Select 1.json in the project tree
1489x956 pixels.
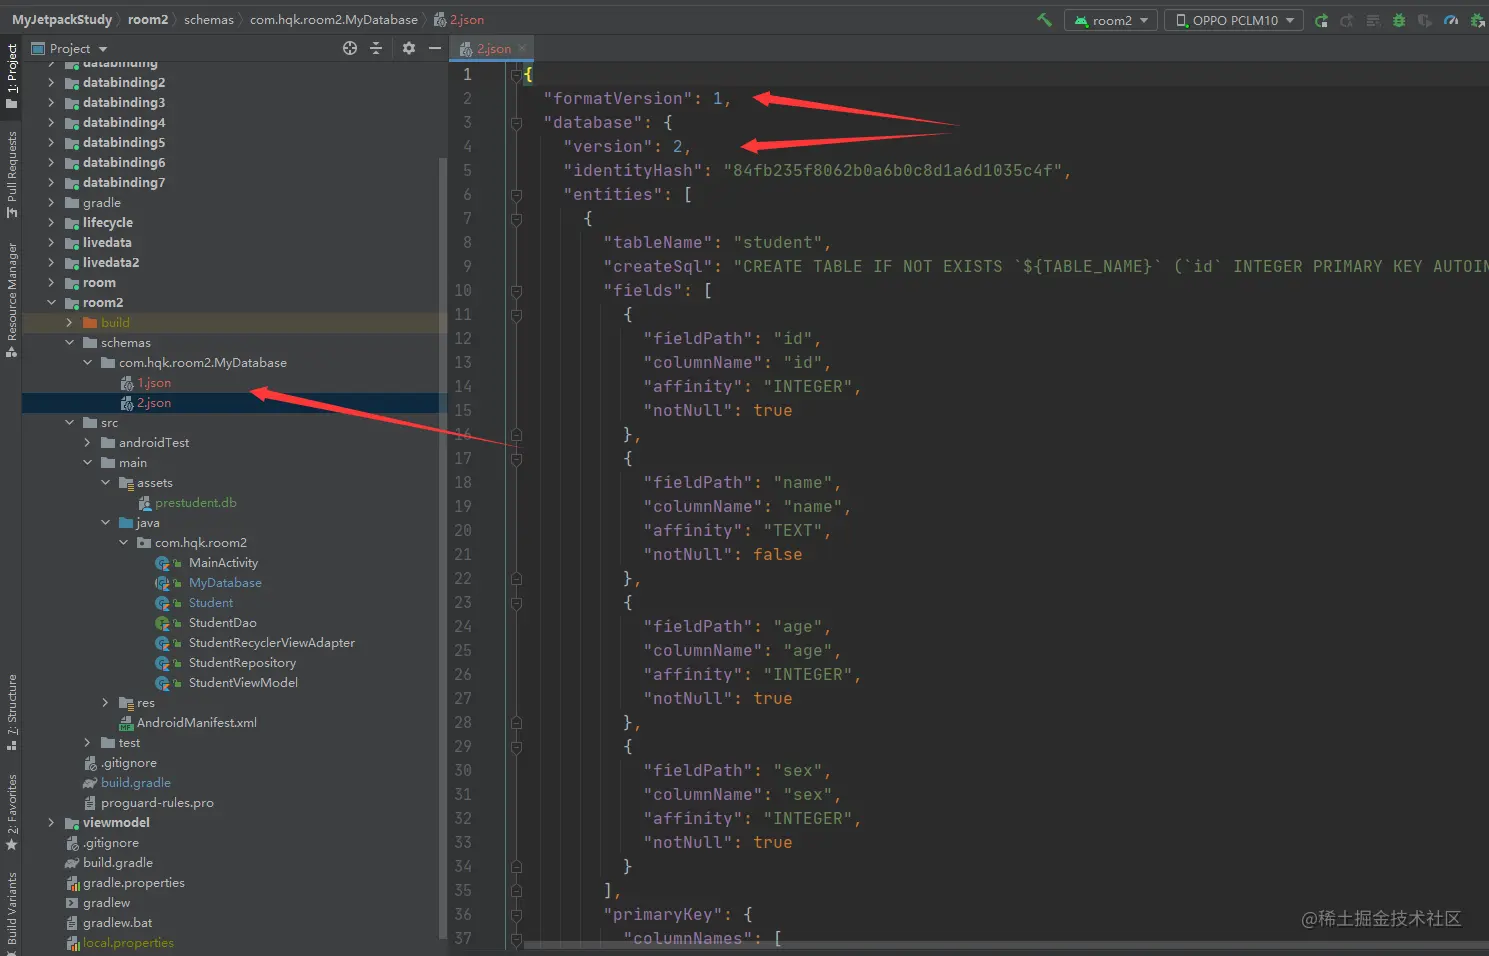tap(154, 383)
